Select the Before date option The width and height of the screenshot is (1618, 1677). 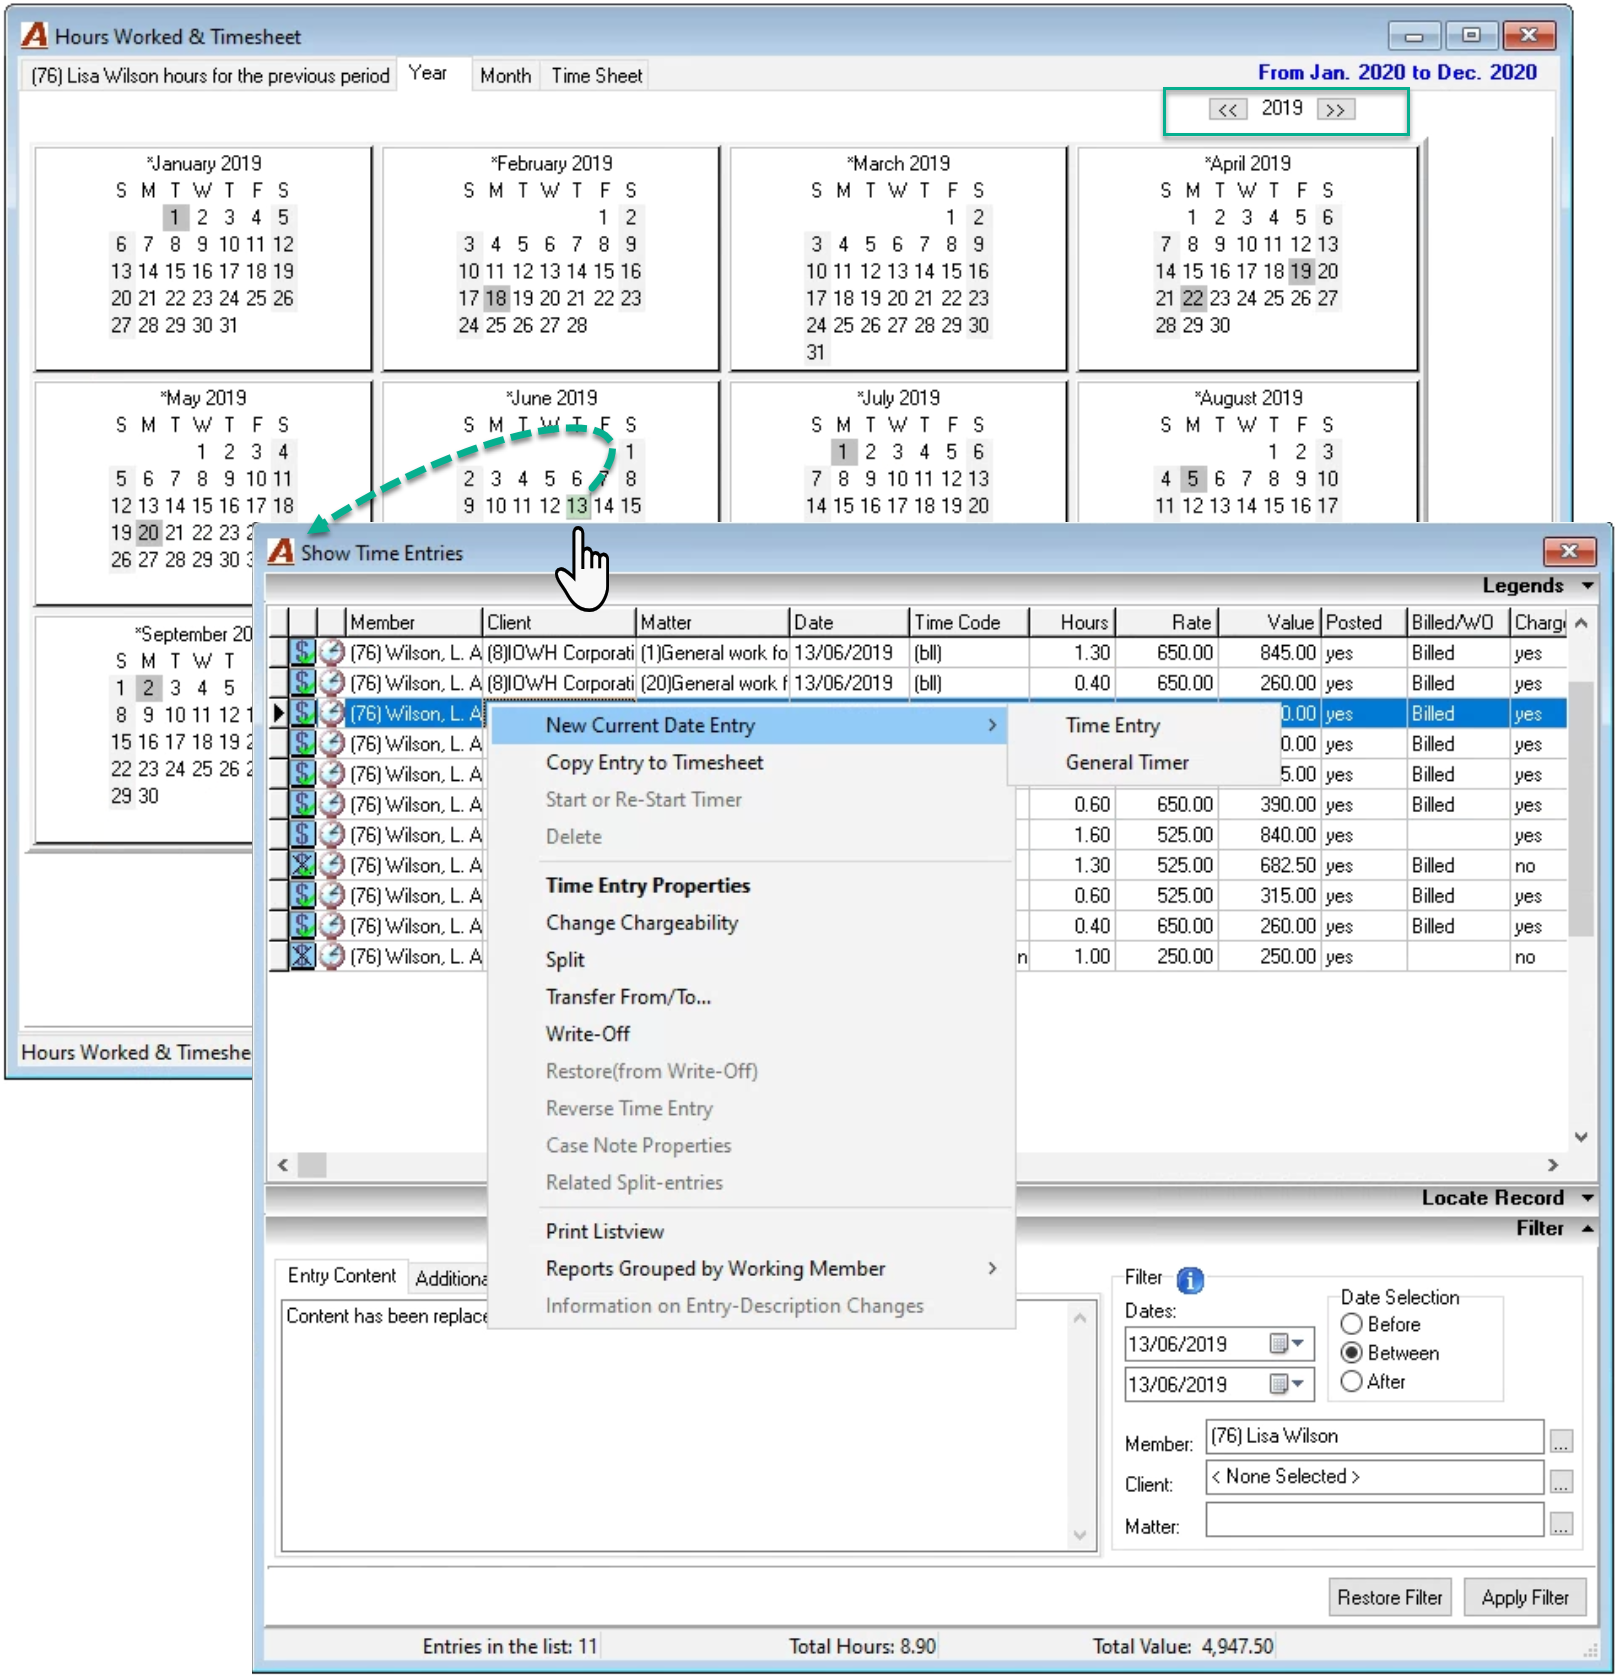click(1352, 1324)
